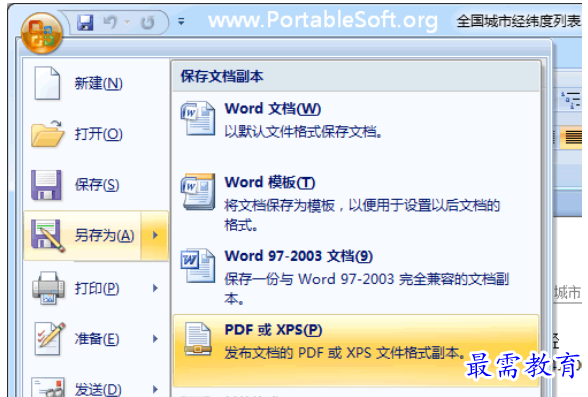Publish as PDF 或 XPS(P)
Image resolution: width=588 pixels, height=397 pixels.
356,351
